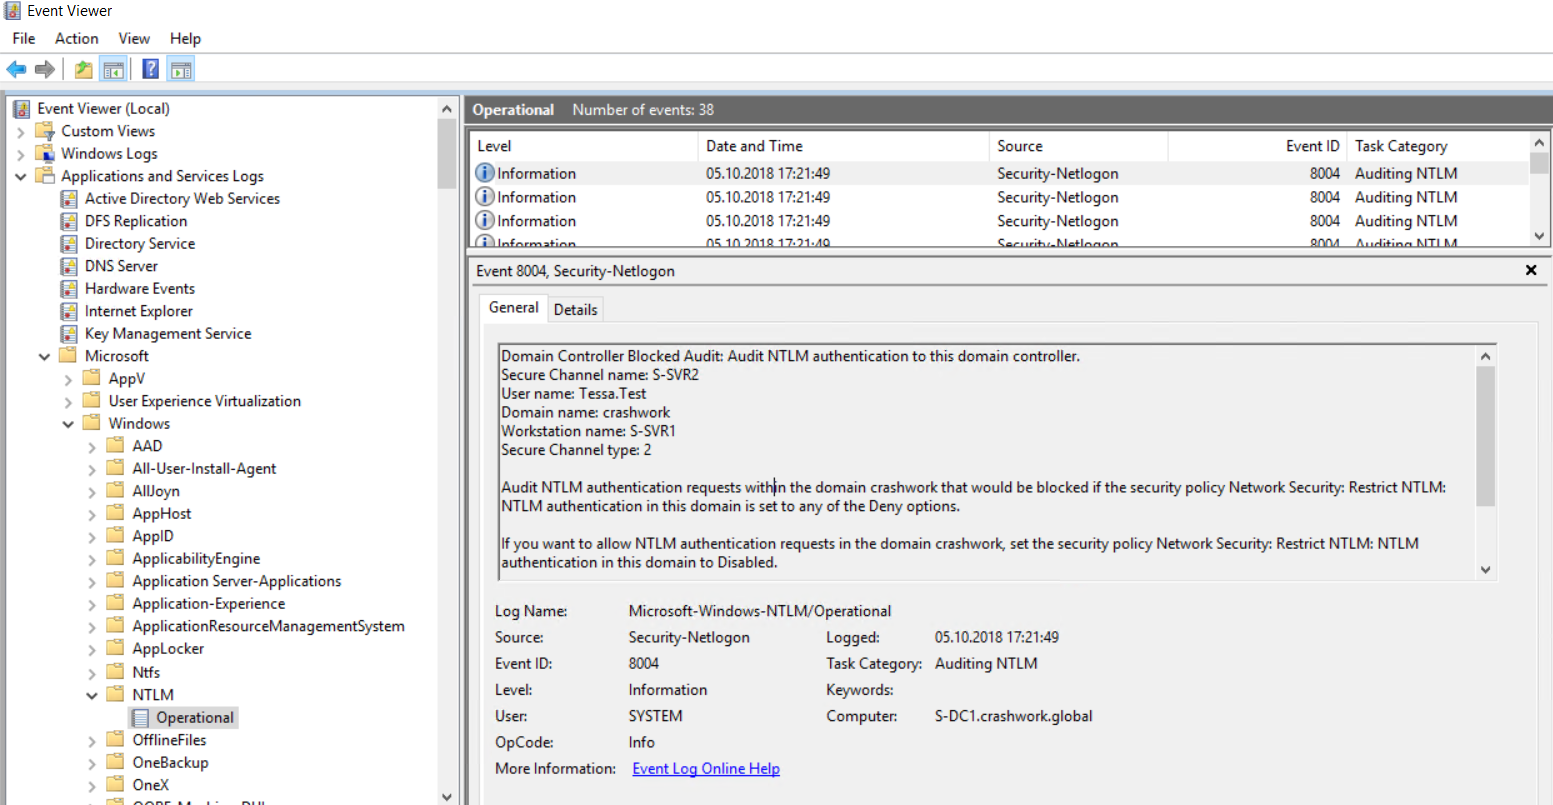1553x805 pixels.
Task: Collapse the Microsoft folder node
Action: pos(45,357)
